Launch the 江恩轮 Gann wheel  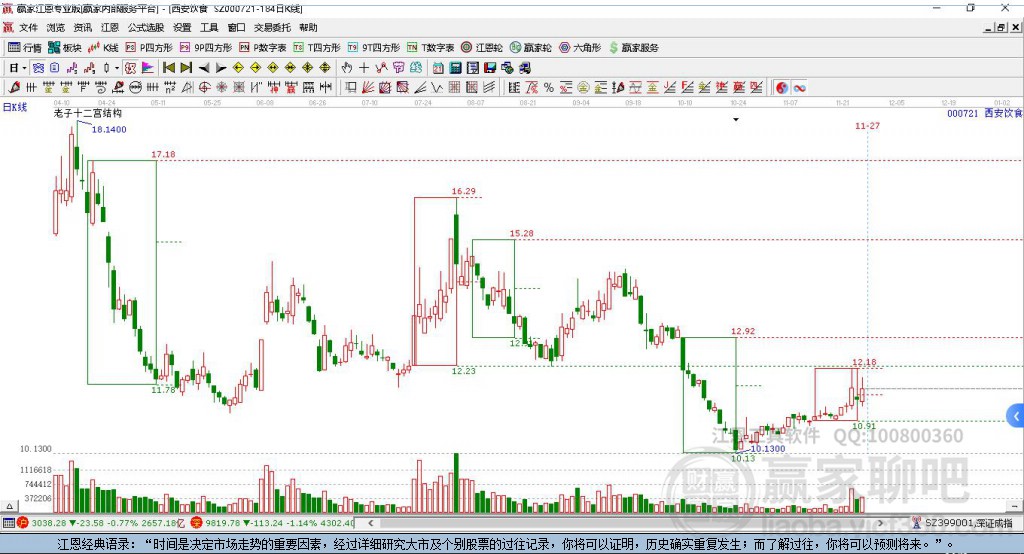point(482,48)
